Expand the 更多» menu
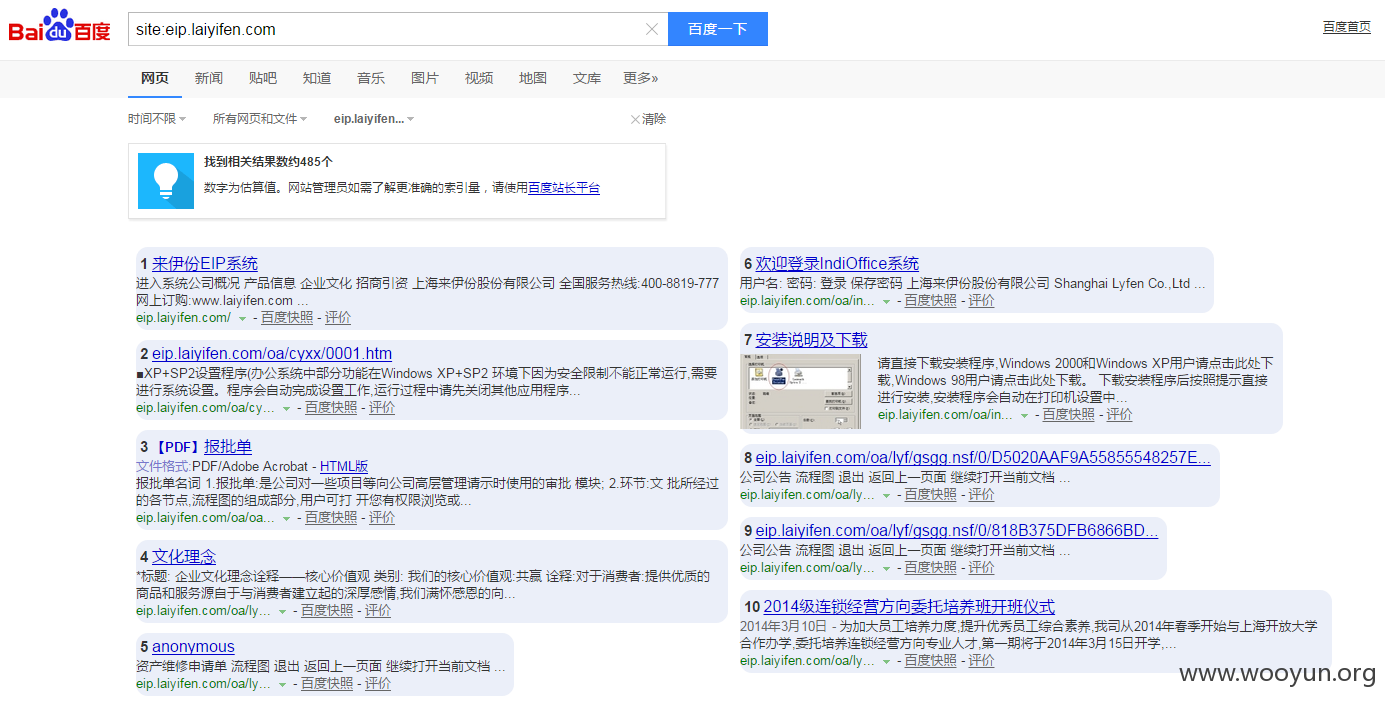 pyautogui.click(x=641, y=78)
